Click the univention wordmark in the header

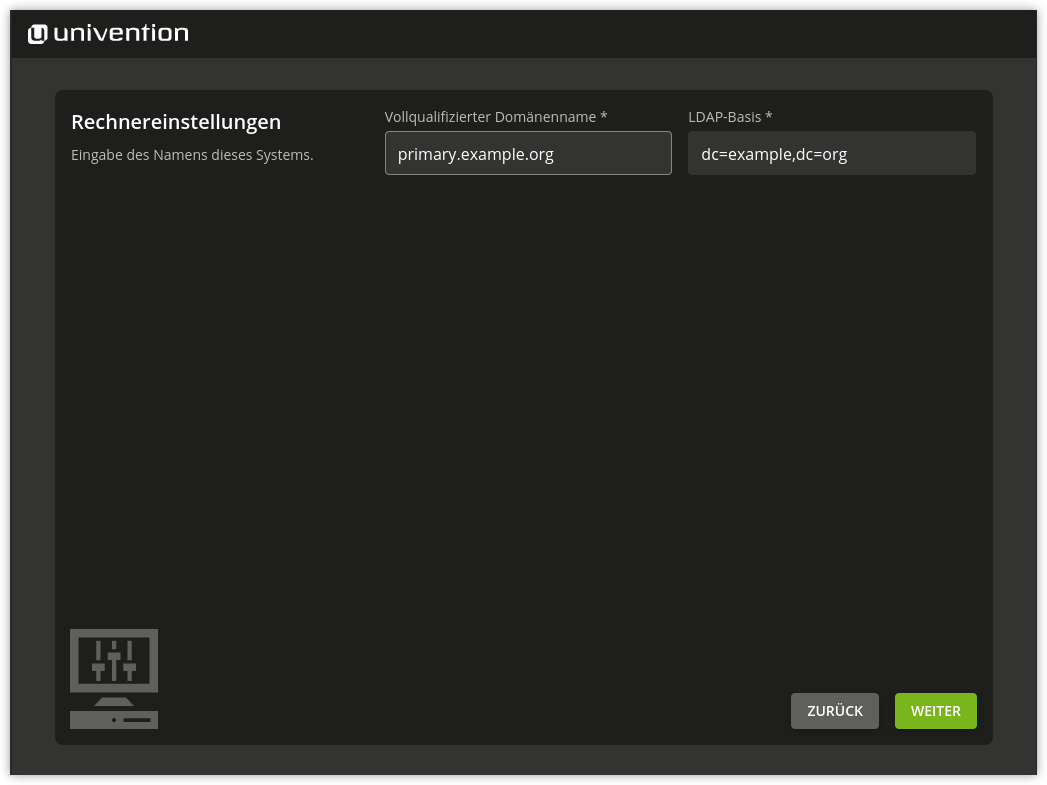click(x=120, y=32)
